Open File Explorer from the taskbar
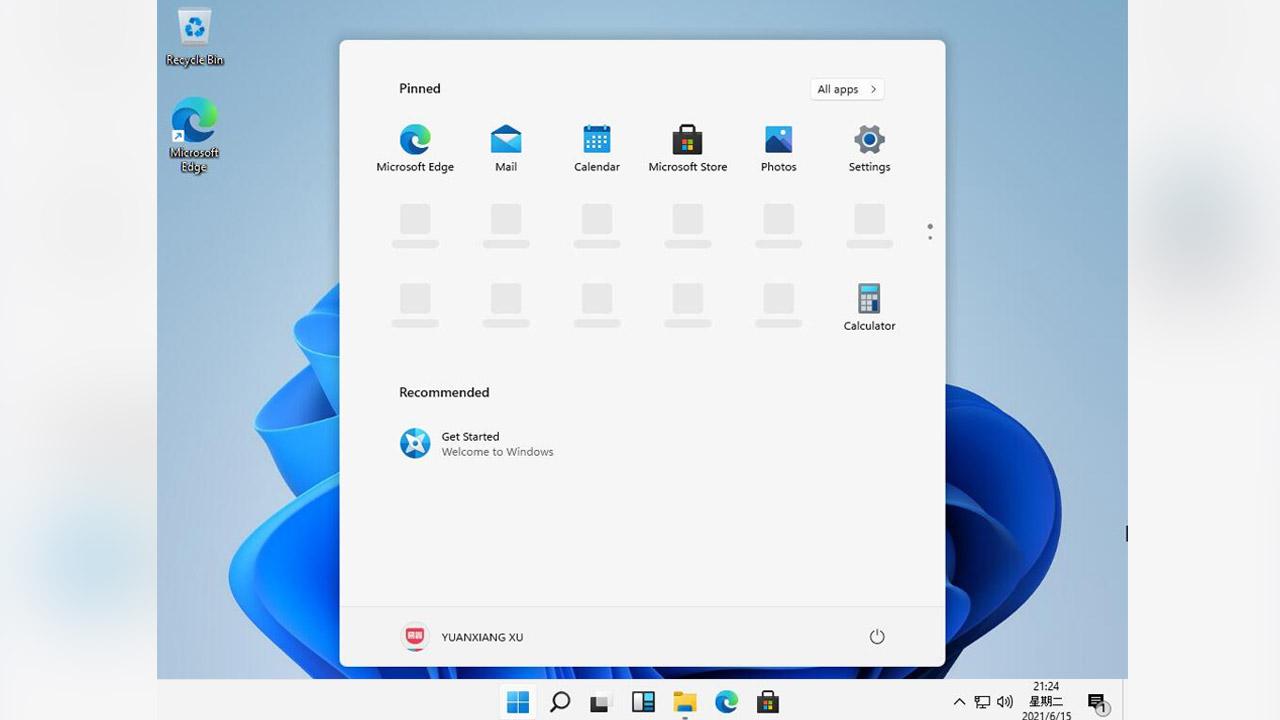 (x=684, y=702)
